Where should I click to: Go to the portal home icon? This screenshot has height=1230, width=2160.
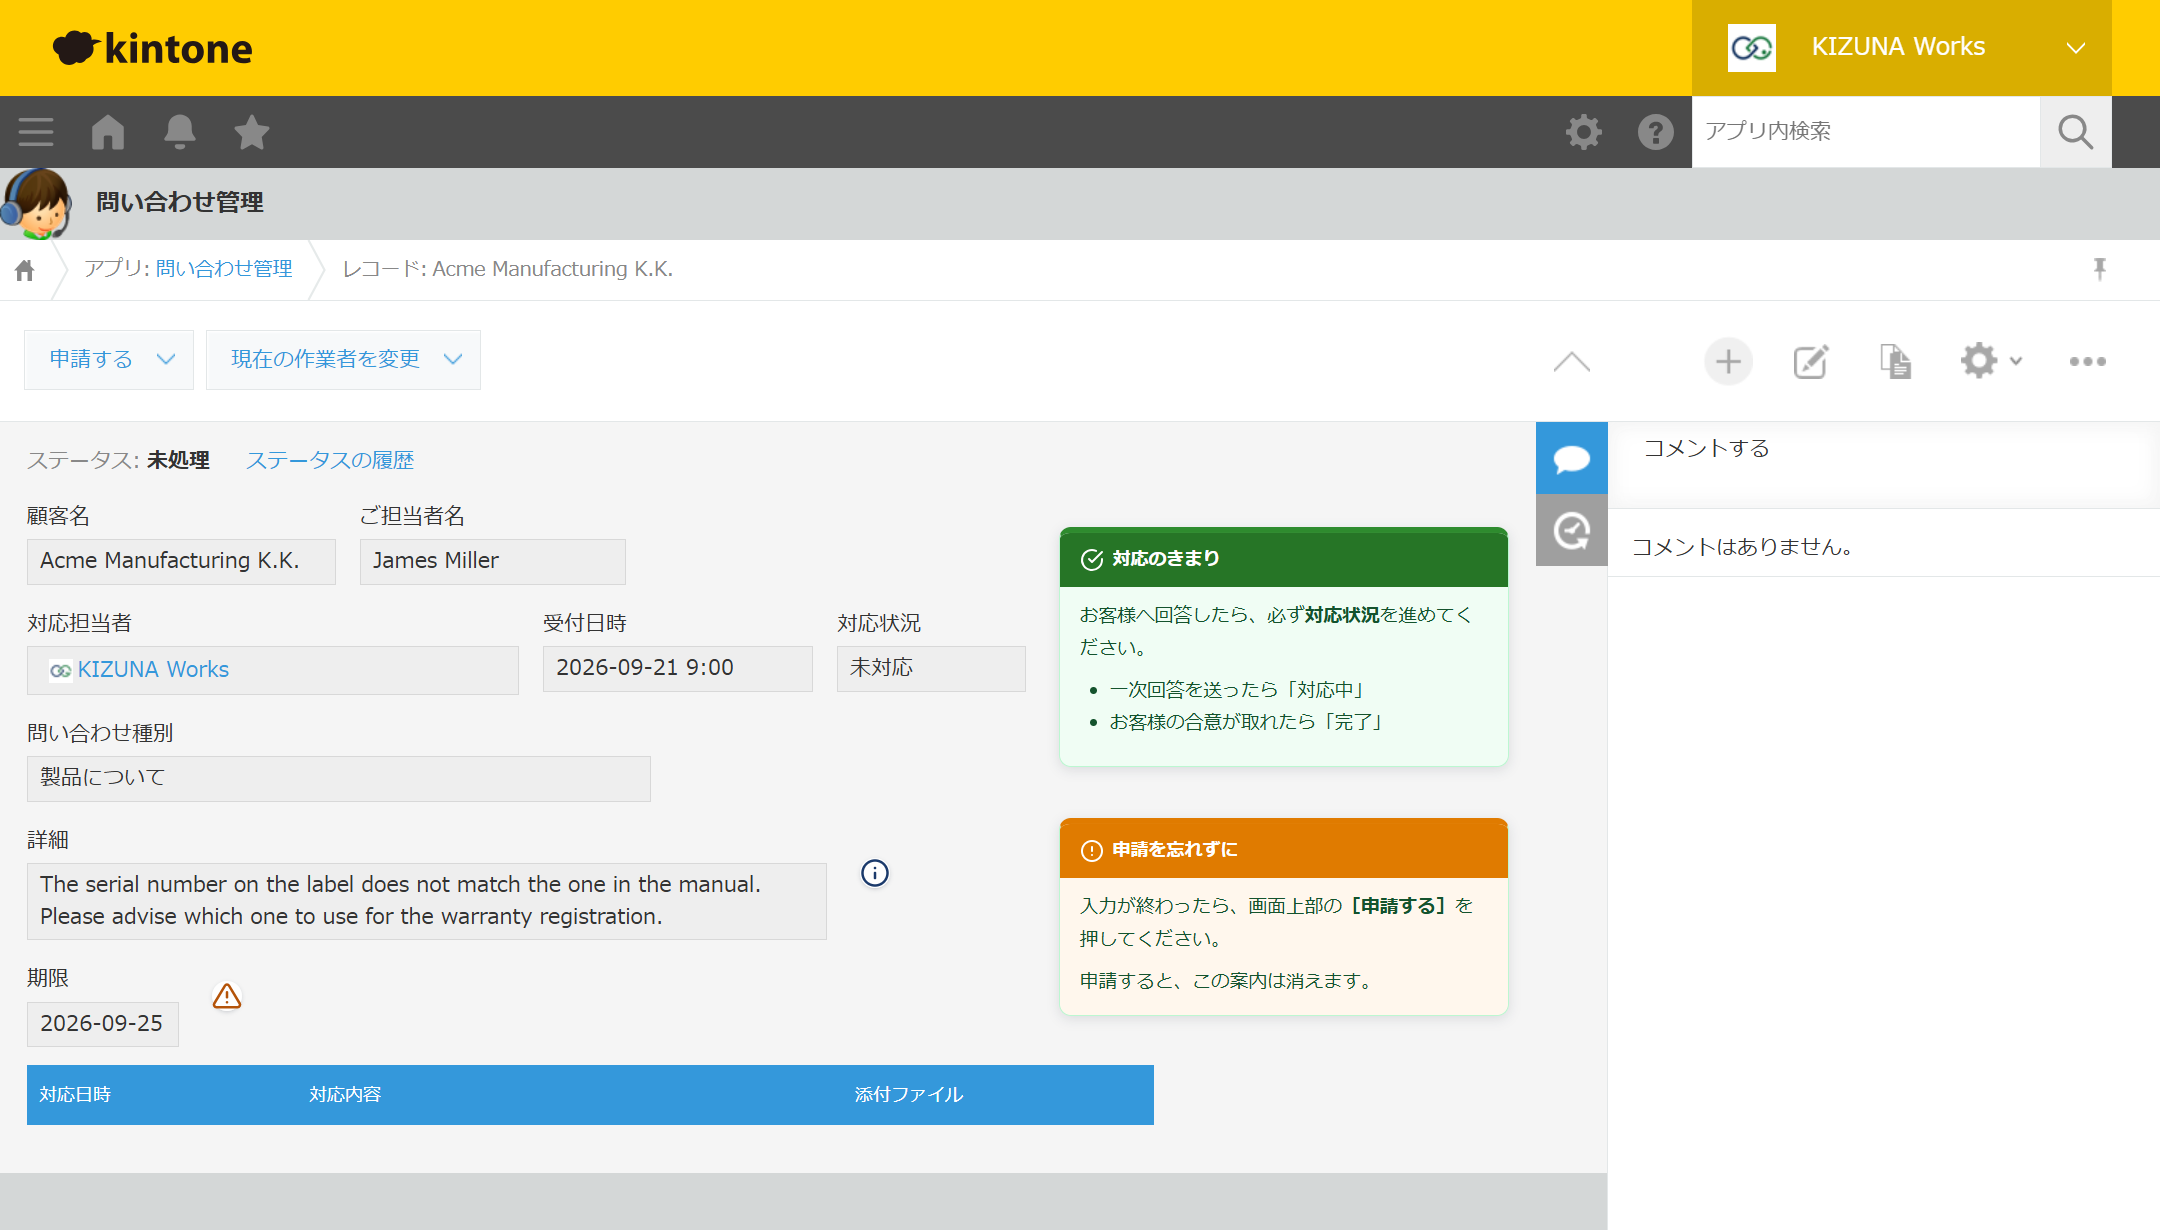[x=108, y=132]
